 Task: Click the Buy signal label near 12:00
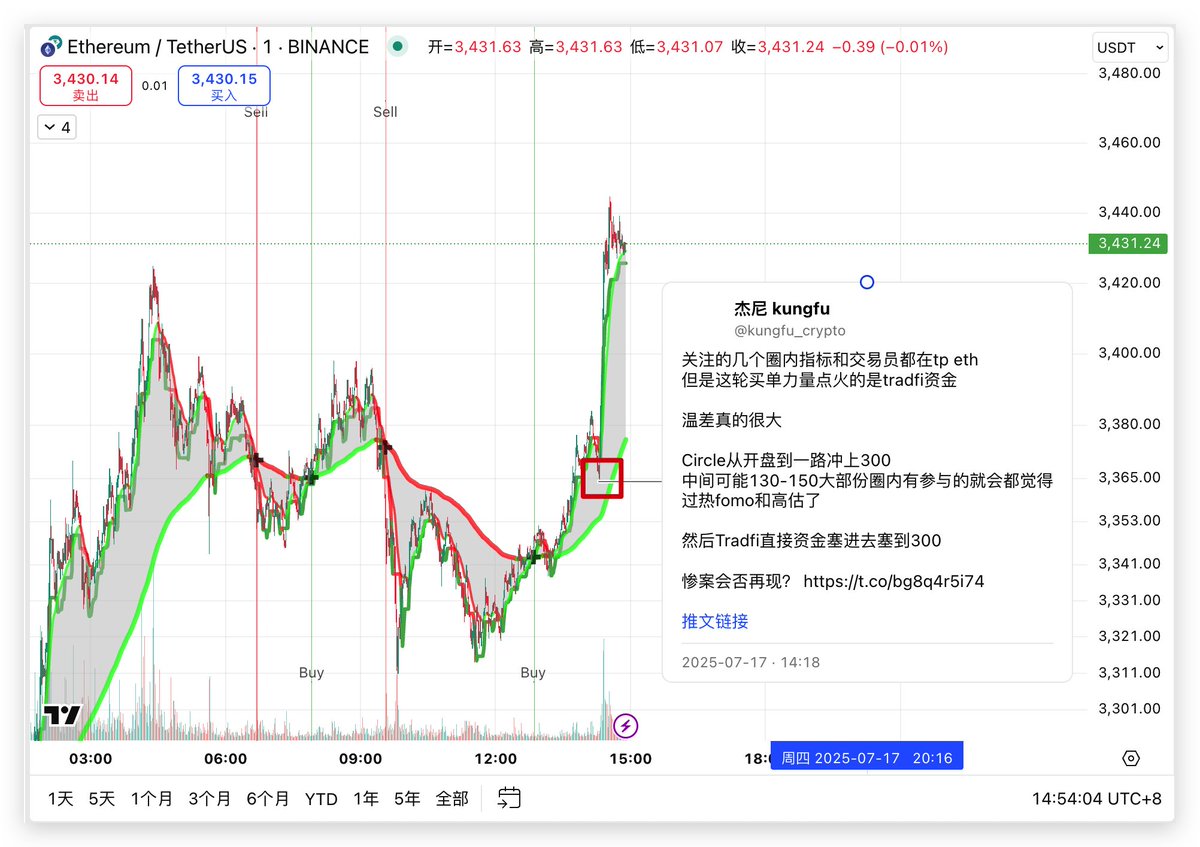(533, 673)
